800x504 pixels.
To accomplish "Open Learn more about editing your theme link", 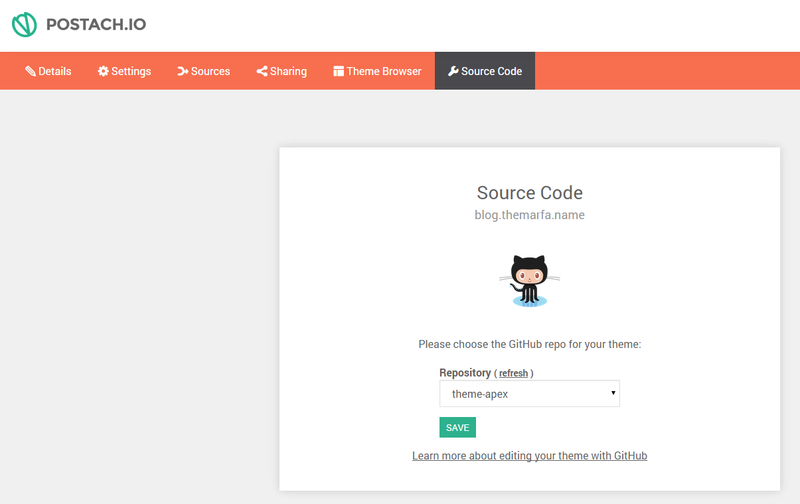I will (530, 456).
